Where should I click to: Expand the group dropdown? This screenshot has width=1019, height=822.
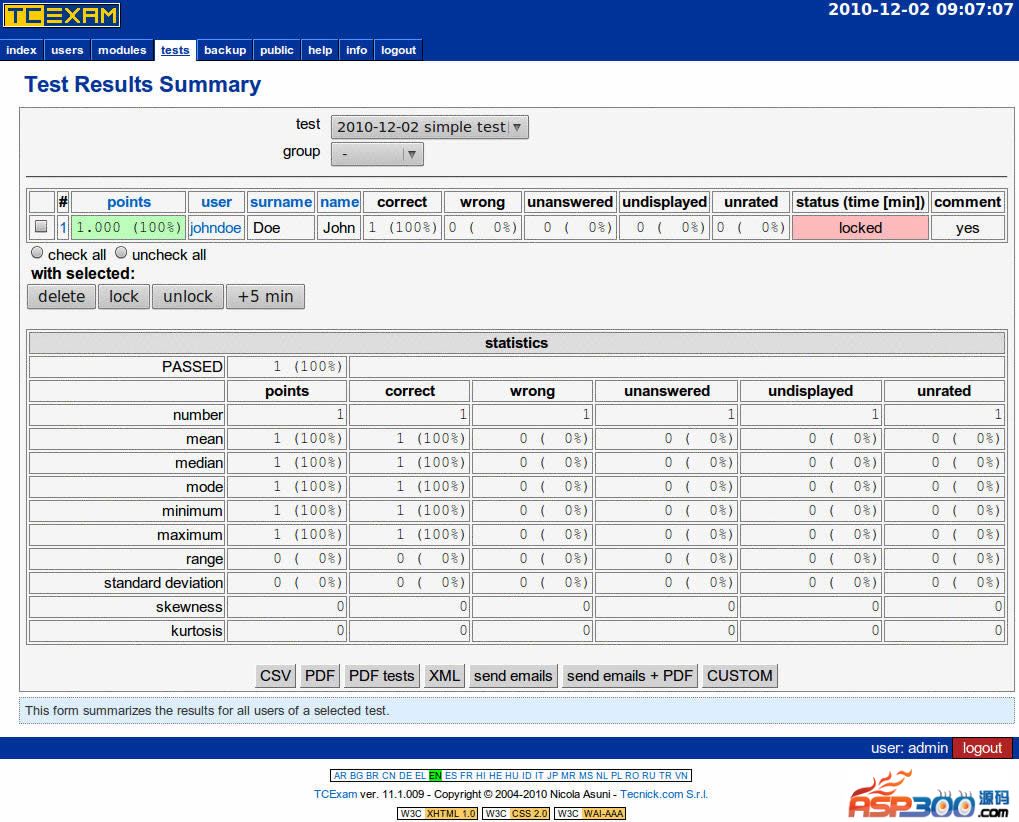[x=378, y=154]
